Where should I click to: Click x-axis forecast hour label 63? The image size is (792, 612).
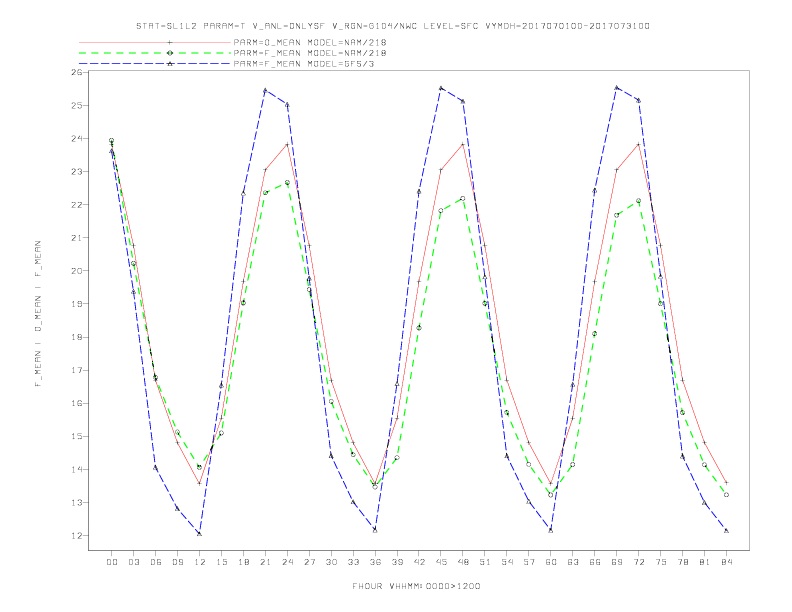(x=573, y=562)
